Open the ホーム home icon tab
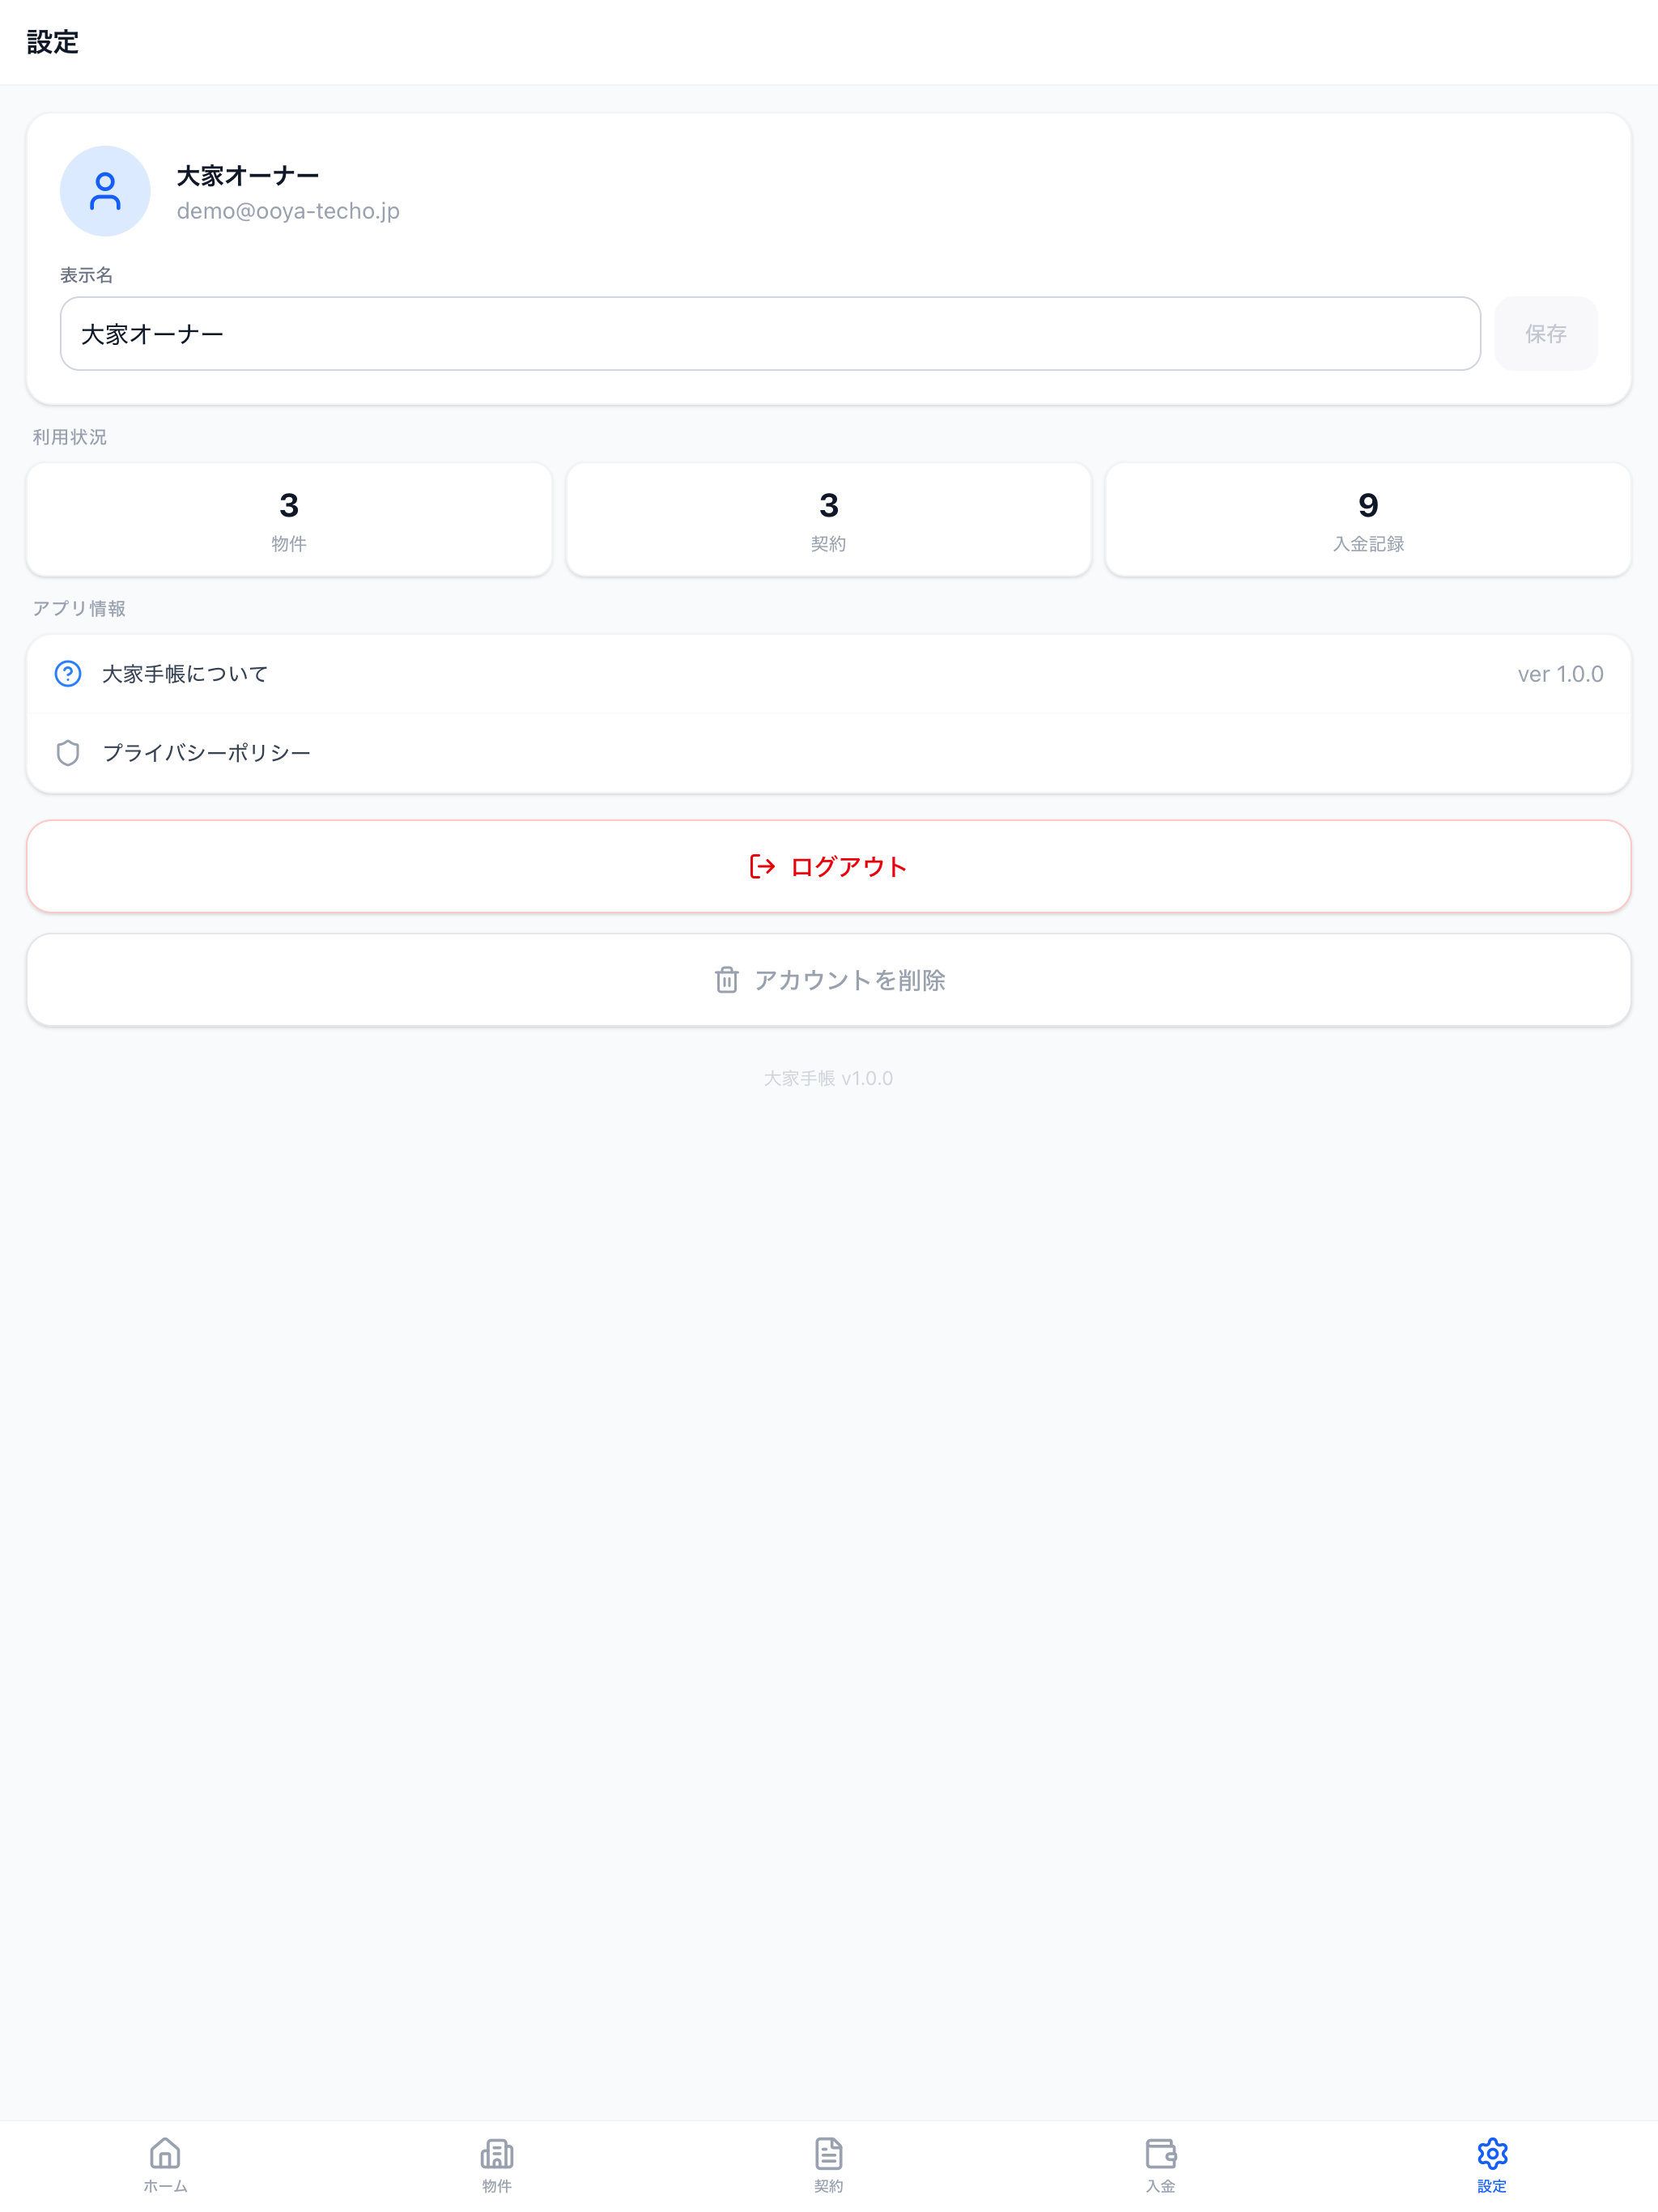 165,2165
